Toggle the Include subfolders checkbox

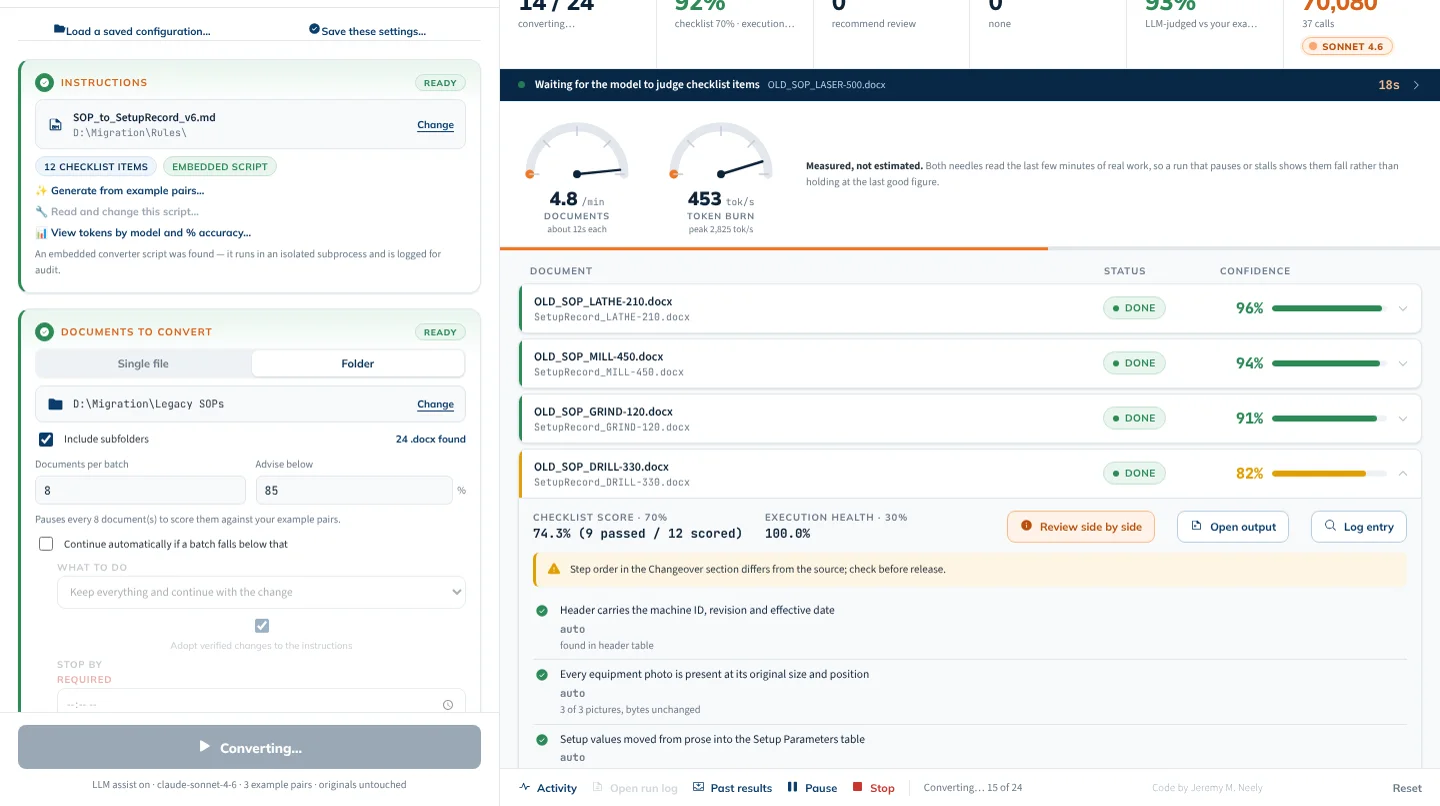[46, 439]
